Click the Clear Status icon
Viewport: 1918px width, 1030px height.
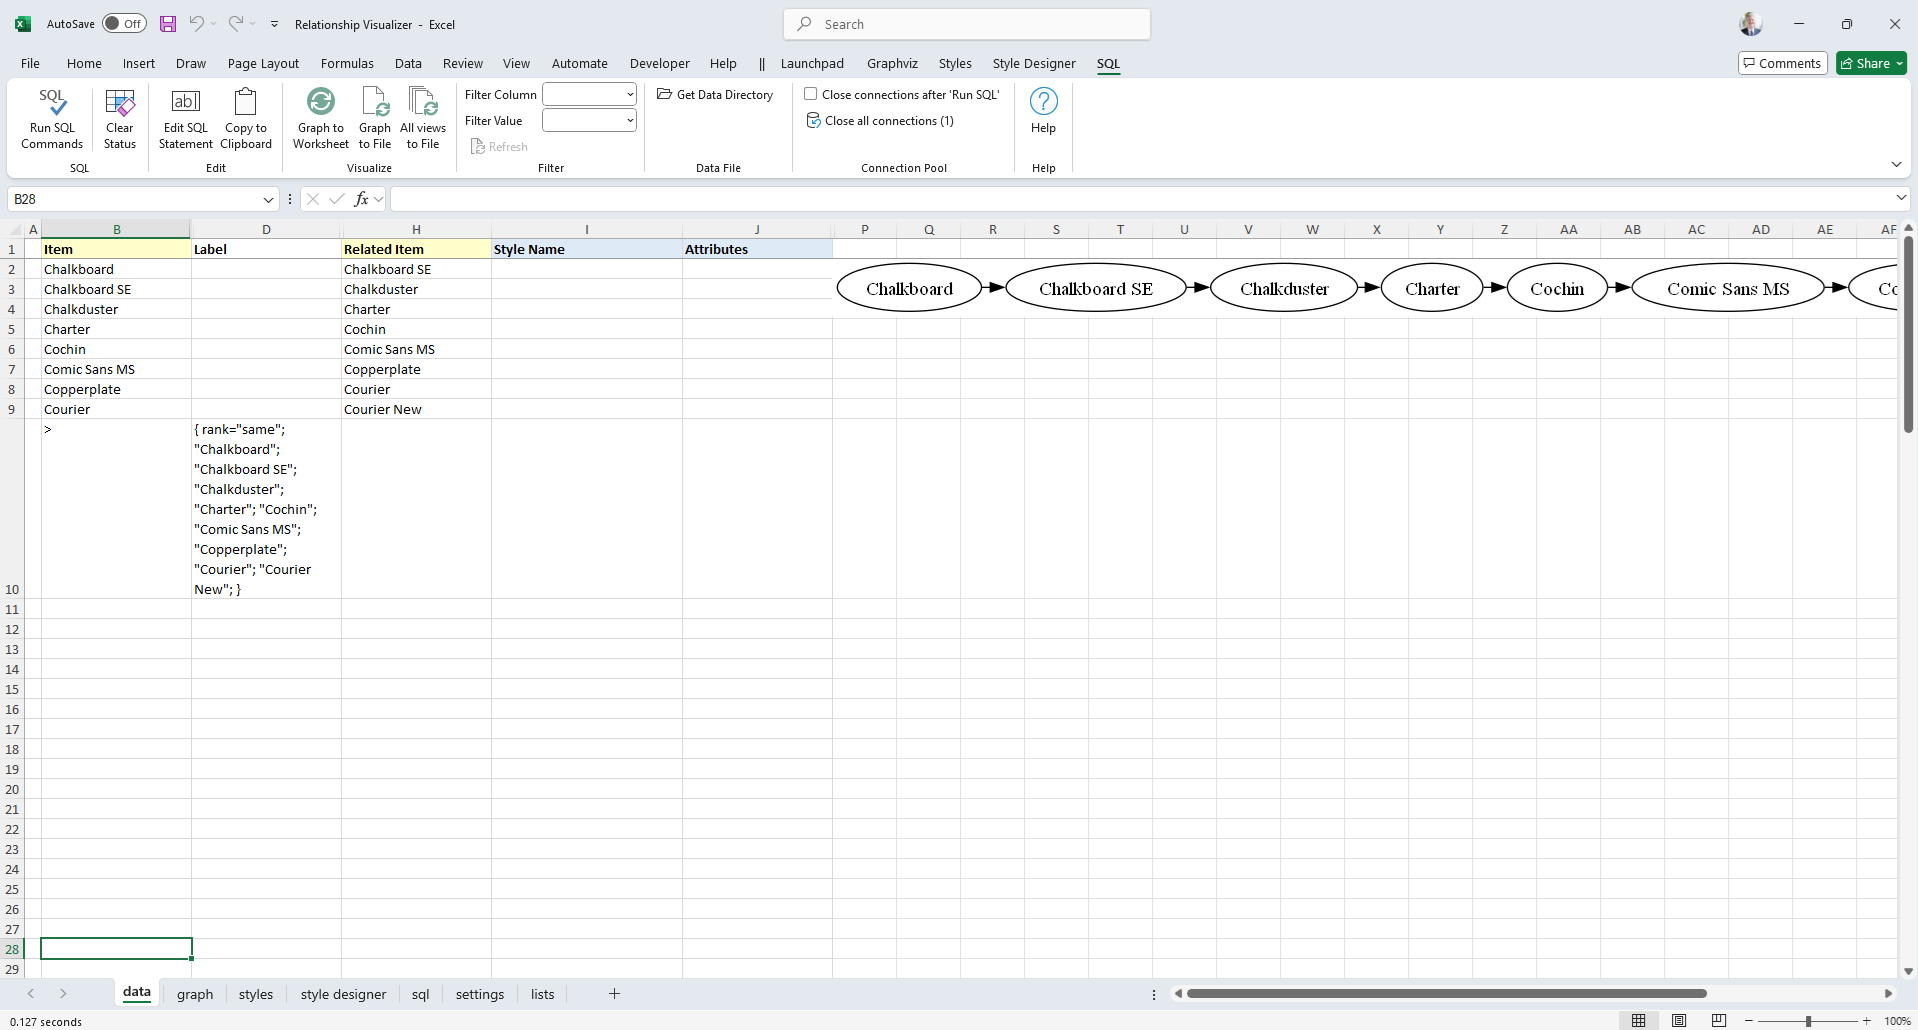[x=119, y=119]
